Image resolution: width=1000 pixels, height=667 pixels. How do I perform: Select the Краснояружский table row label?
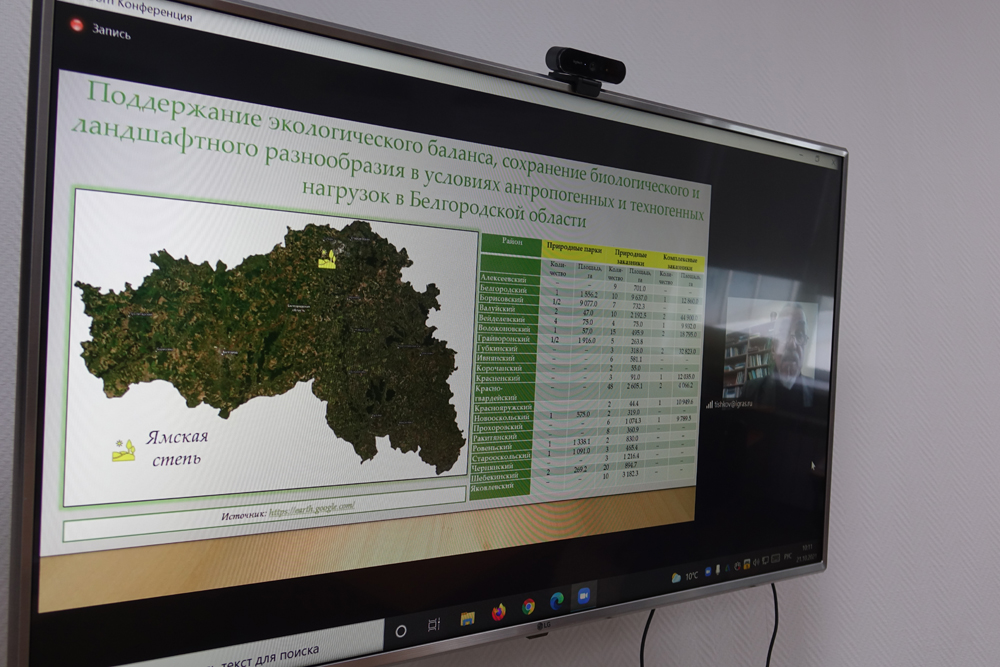click(503, 407)
